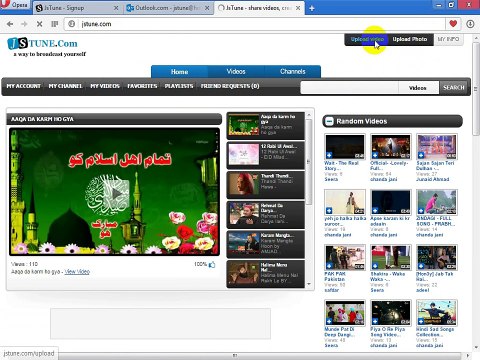Select the Home navigation tab
The width and height of the screenshot is (480, 360).
pos(179,72)
